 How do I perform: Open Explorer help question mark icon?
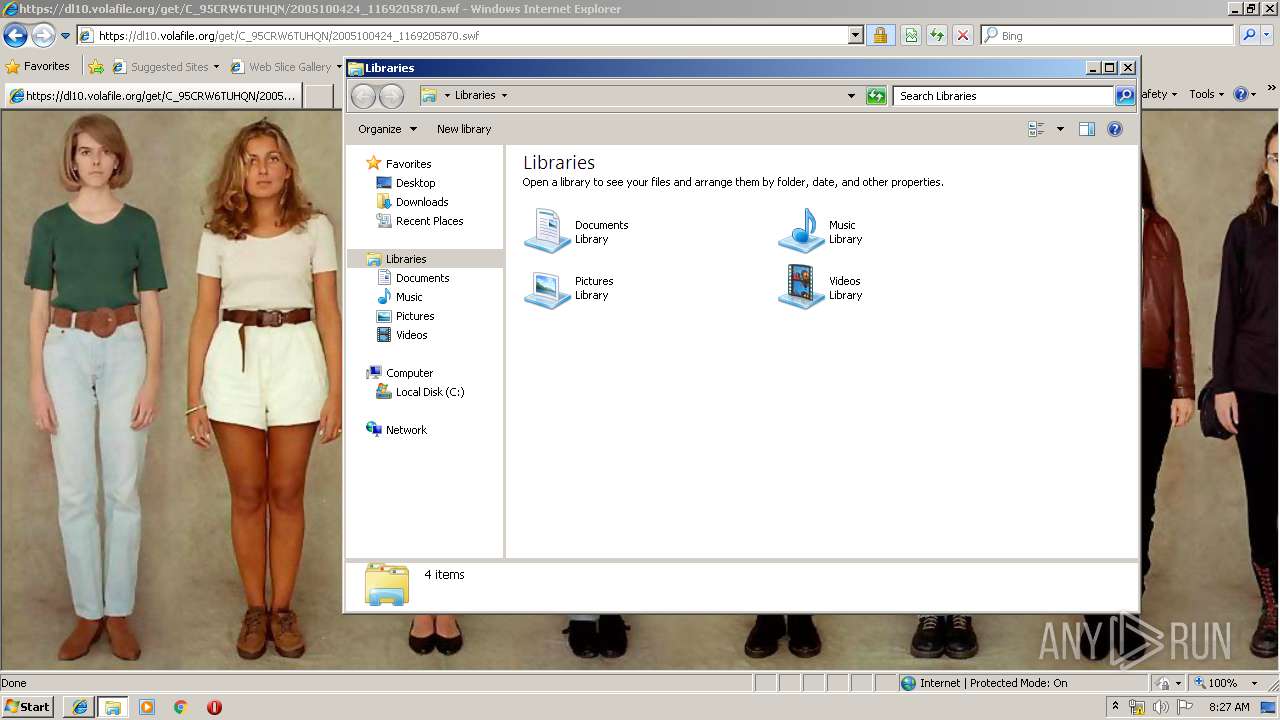(x=1115, y=129)
